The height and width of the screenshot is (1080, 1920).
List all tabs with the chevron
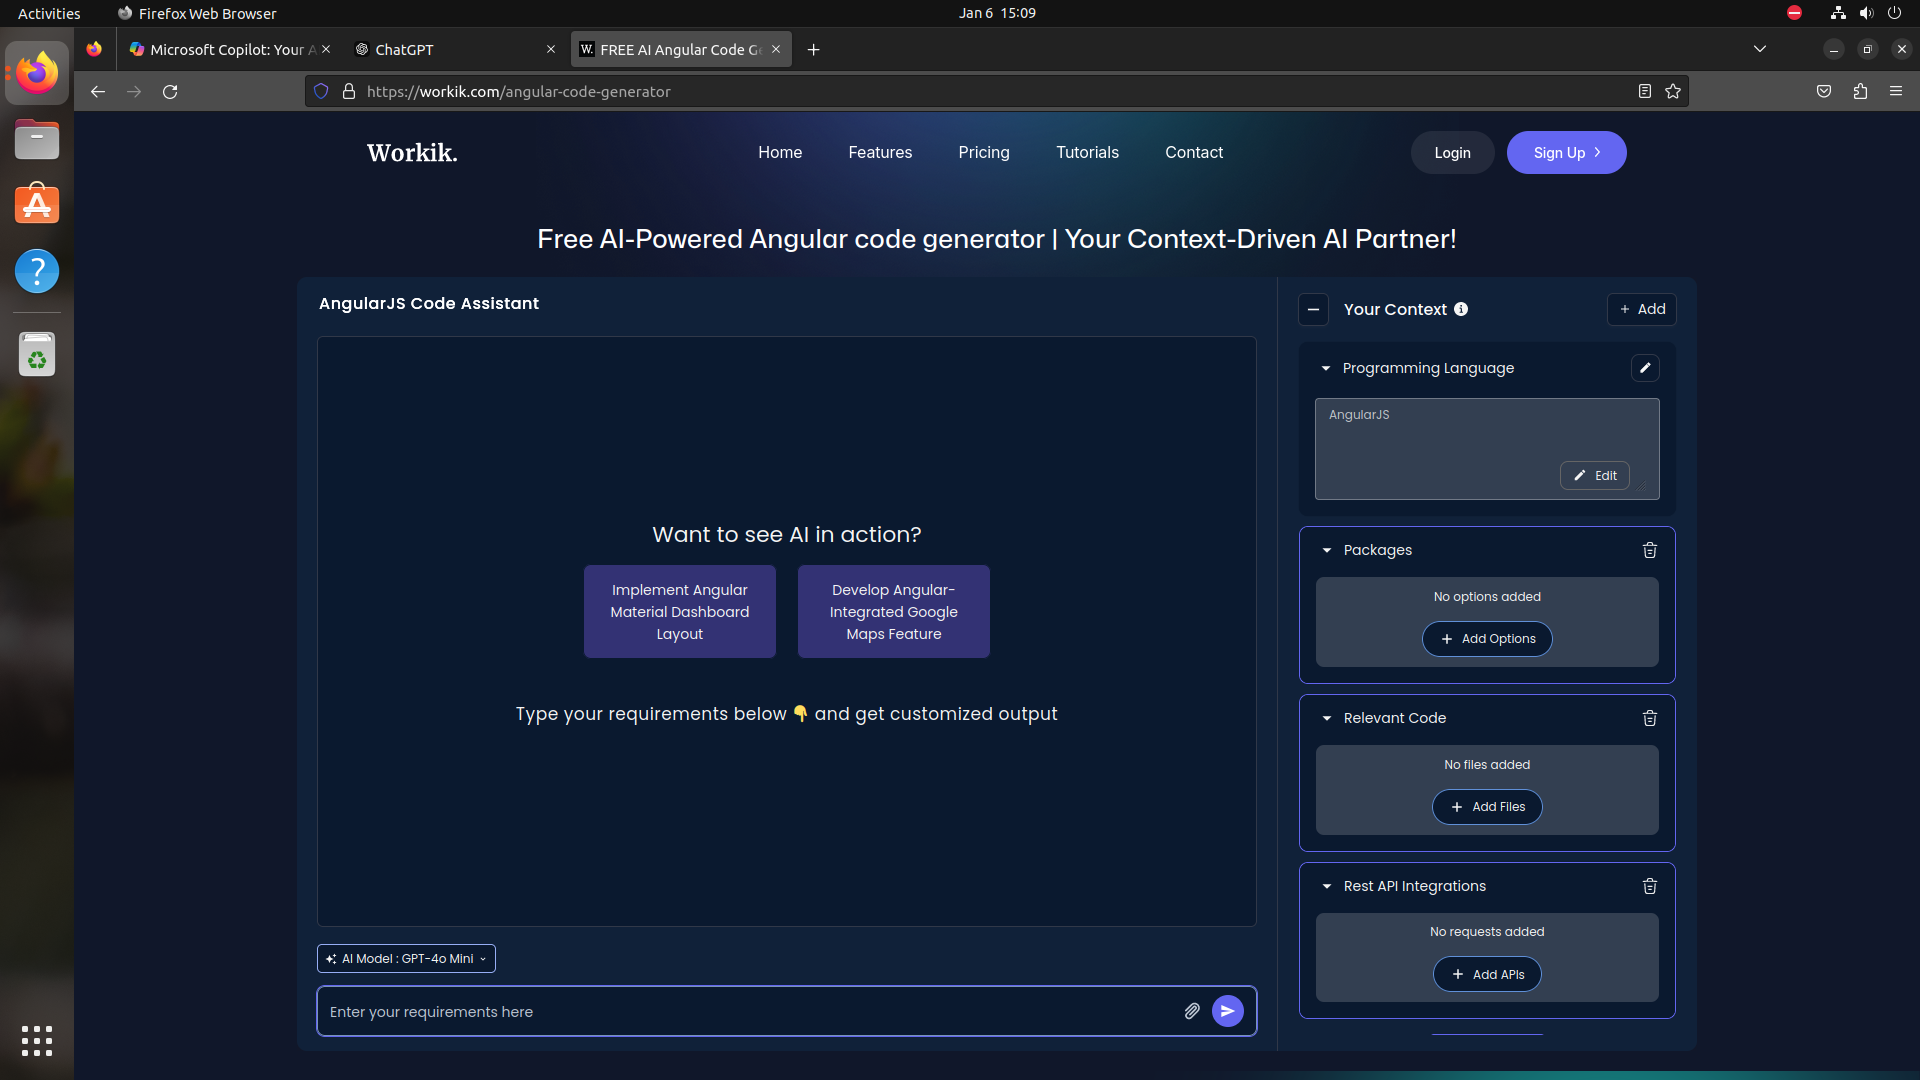(x=1760, y=49)
